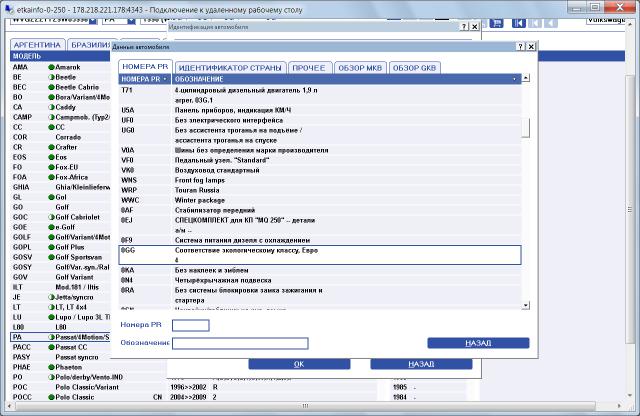The width and height of the screenshot is (640, 416).
Task: Click the green status dot next to Phaeton
Action: tap(51, 367)
